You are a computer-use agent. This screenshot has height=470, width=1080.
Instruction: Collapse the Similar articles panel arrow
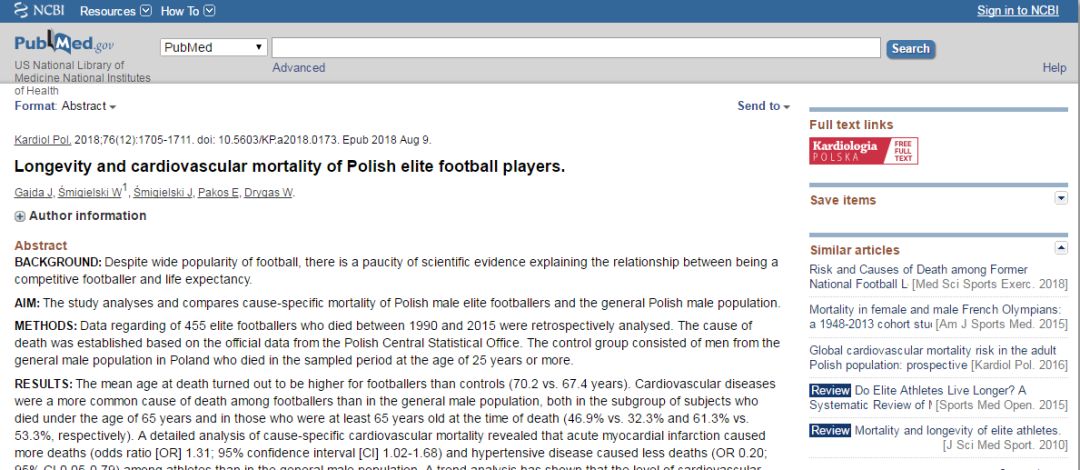[x=1061, y=248]
